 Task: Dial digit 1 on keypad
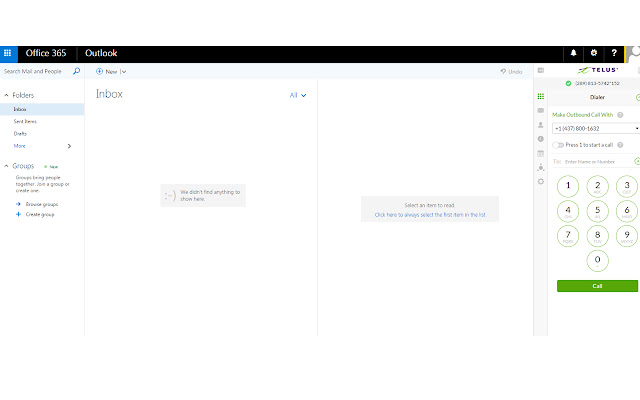coord(568,186)
